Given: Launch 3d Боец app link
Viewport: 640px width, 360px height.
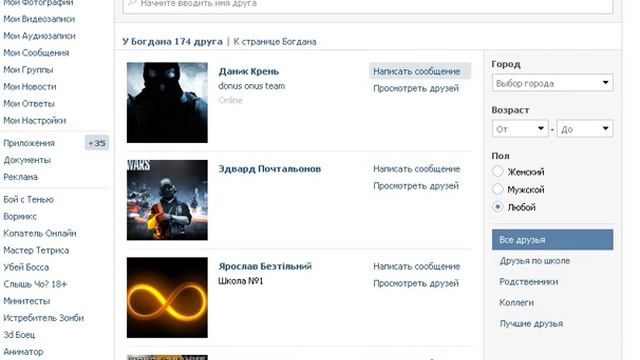Looking at the screenshot, I should coord(19,335).
